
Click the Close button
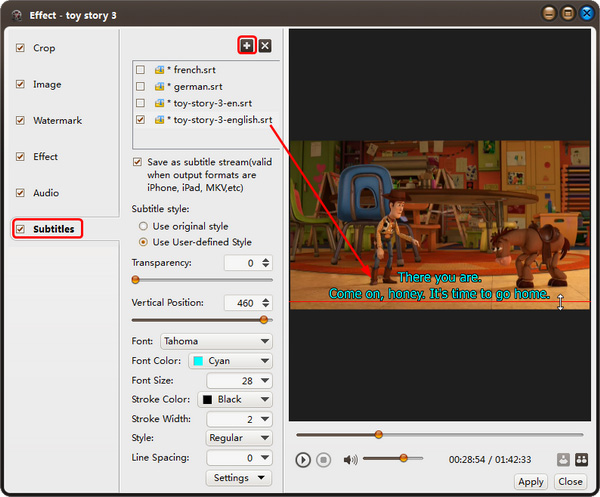click(x=570, y=482)
